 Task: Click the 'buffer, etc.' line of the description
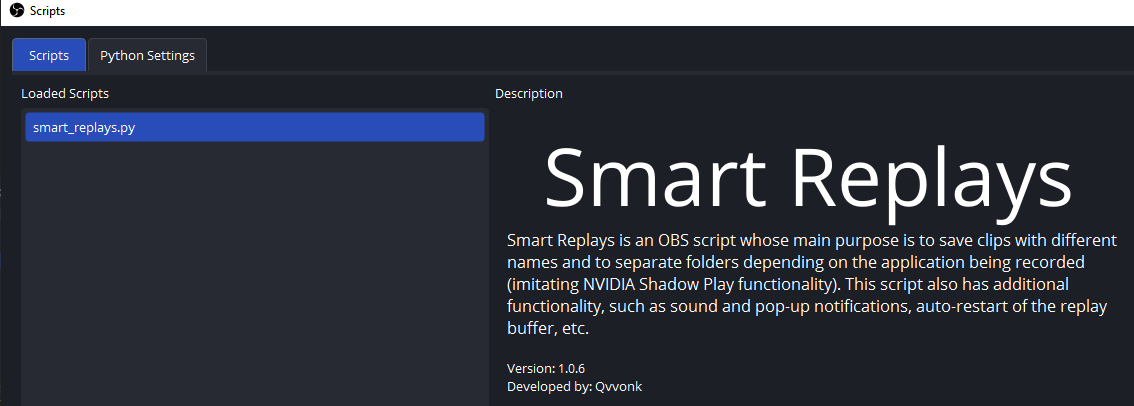(549, 329)
